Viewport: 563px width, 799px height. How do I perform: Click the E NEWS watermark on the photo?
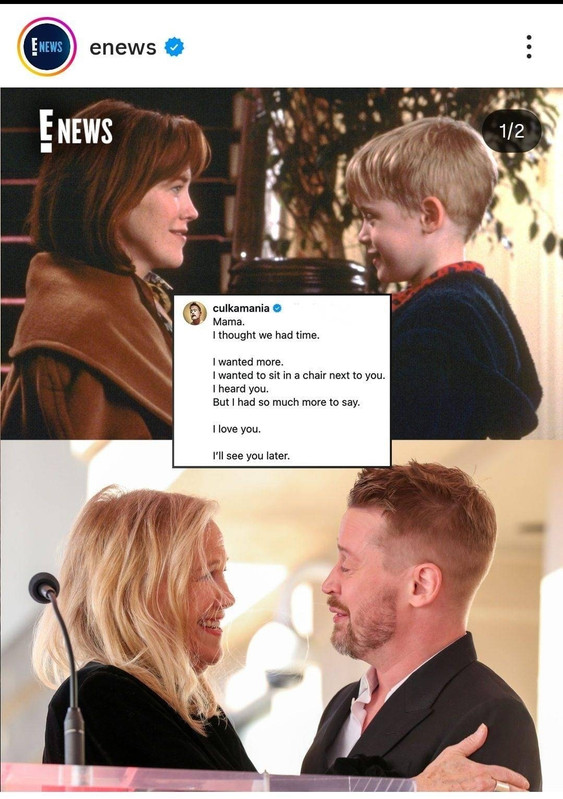pyautogui.click(x=76, y=131)
